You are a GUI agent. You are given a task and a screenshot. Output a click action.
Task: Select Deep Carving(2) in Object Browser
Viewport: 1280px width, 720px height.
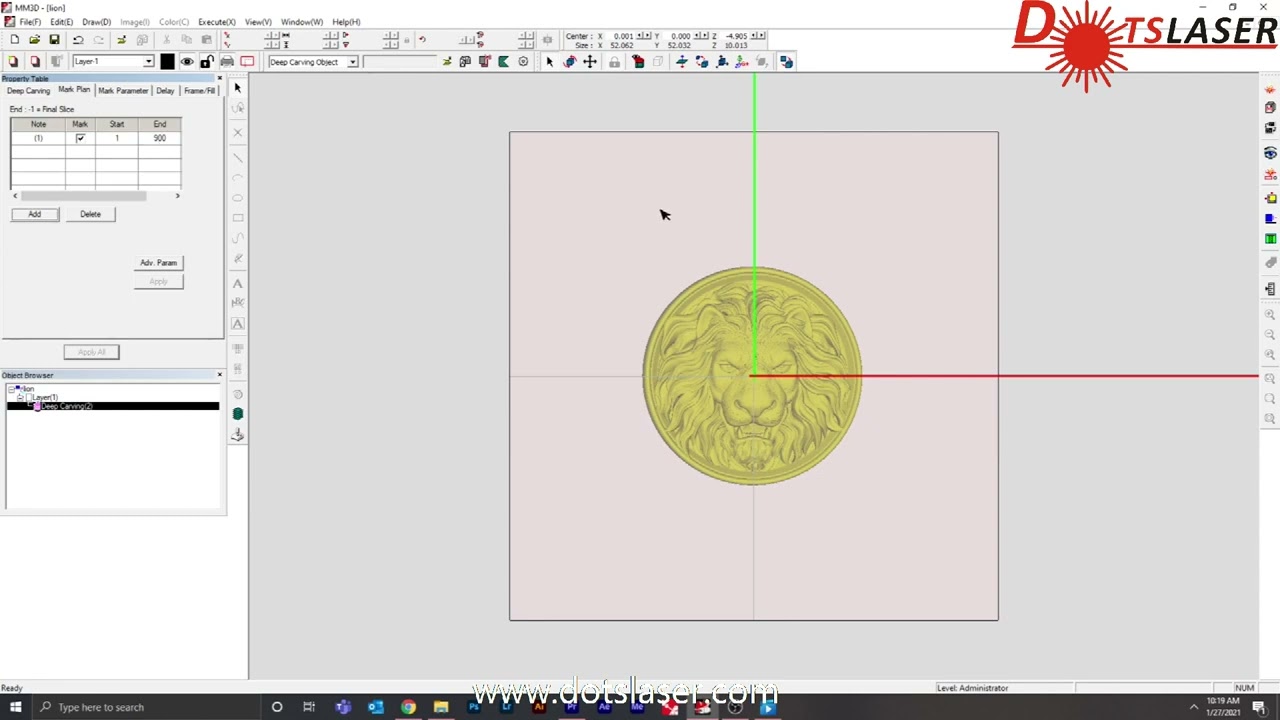click(x=66, y=406)
